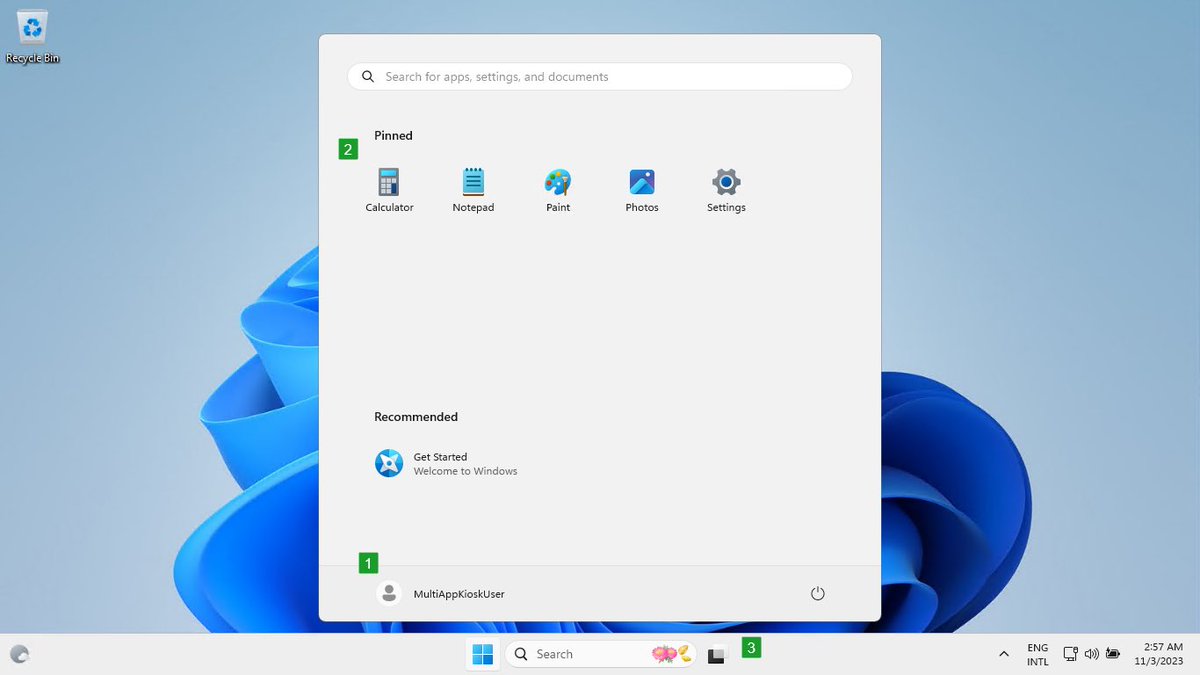Open the Task View taskbar icon
The width and height of the screenshot is (1200, 675).
click(x=716, y=655)
